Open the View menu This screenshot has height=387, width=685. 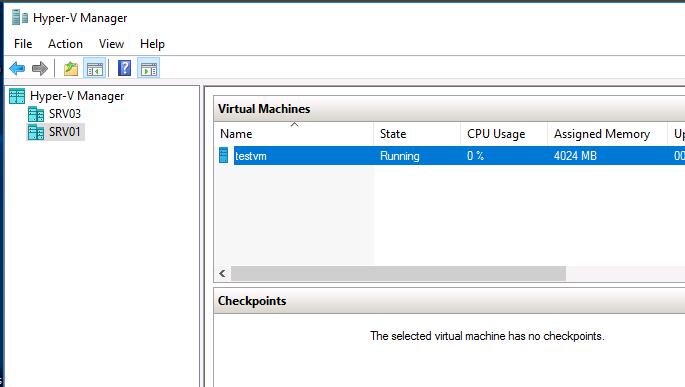111,44
